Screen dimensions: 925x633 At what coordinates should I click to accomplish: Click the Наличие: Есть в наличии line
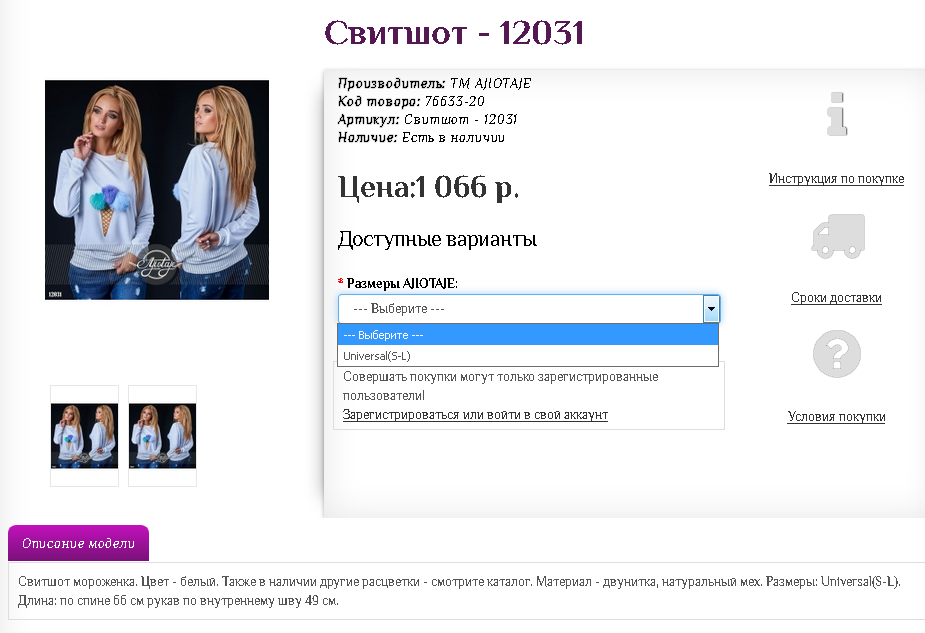point(421,137)
